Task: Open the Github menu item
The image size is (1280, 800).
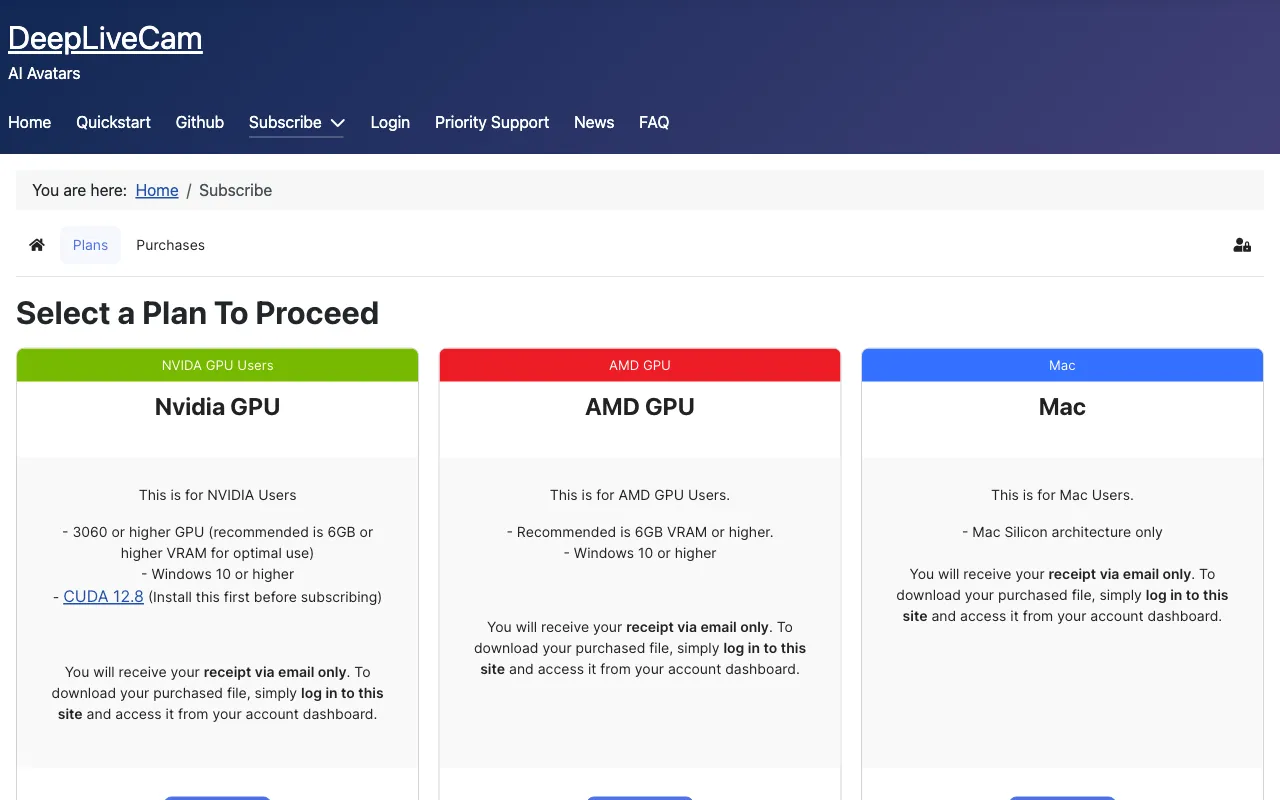Action: tap(200, 122)
